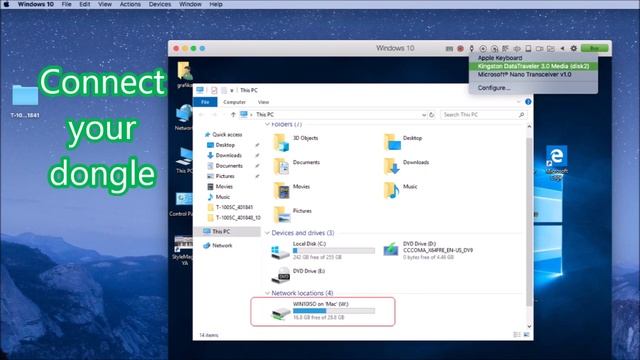
Task: Select the Pictures folder in main pane
Action: (293, 214)
